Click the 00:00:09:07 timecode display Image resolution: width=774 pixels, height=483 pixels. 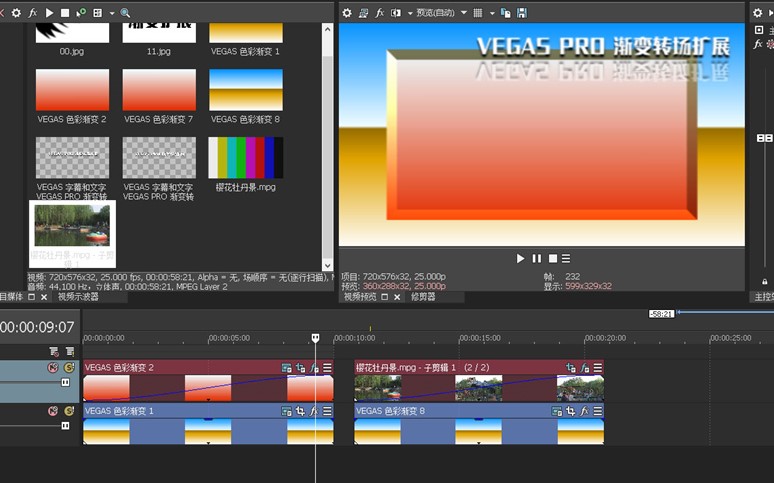(x=37, y=327)
